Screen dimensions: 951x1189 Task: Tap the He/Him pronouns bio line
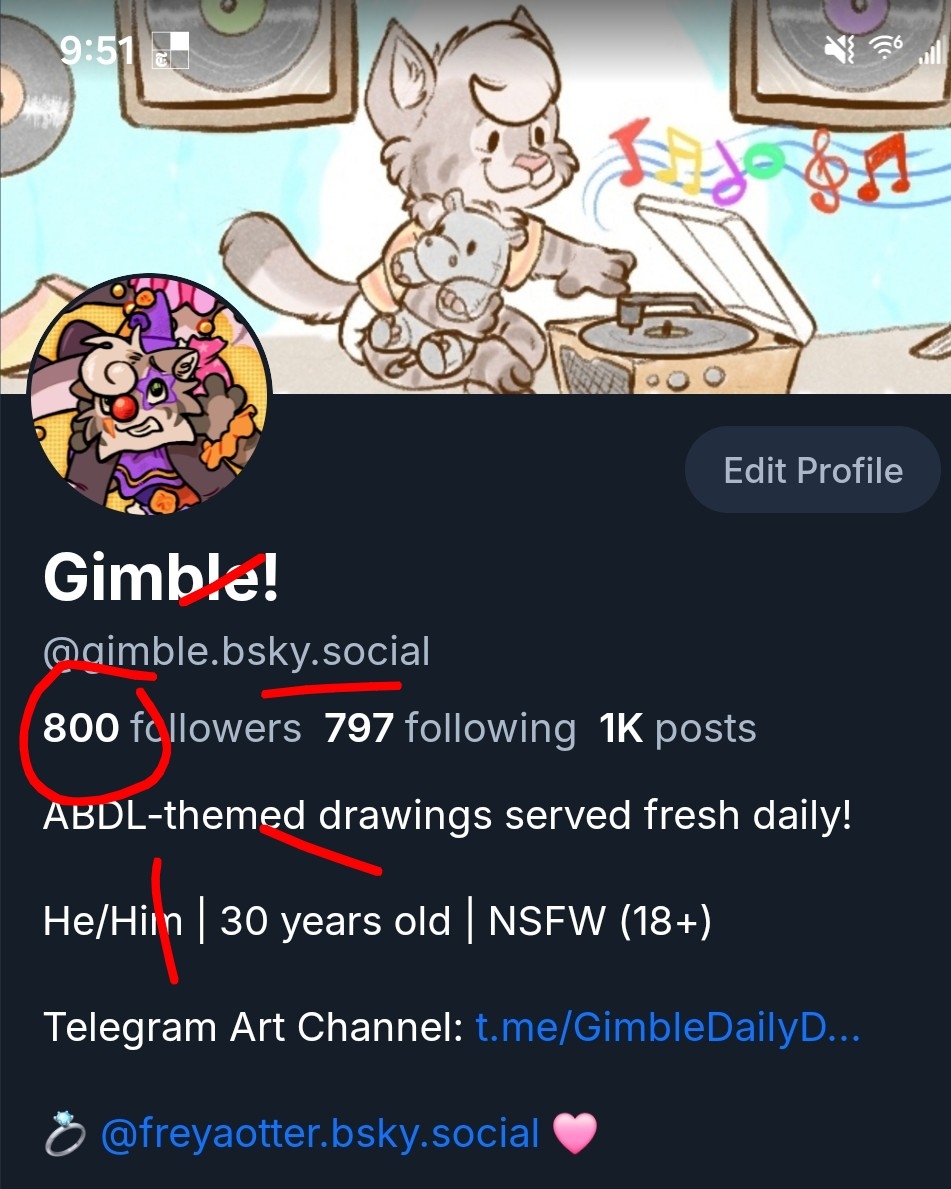(x=377, y=921)
